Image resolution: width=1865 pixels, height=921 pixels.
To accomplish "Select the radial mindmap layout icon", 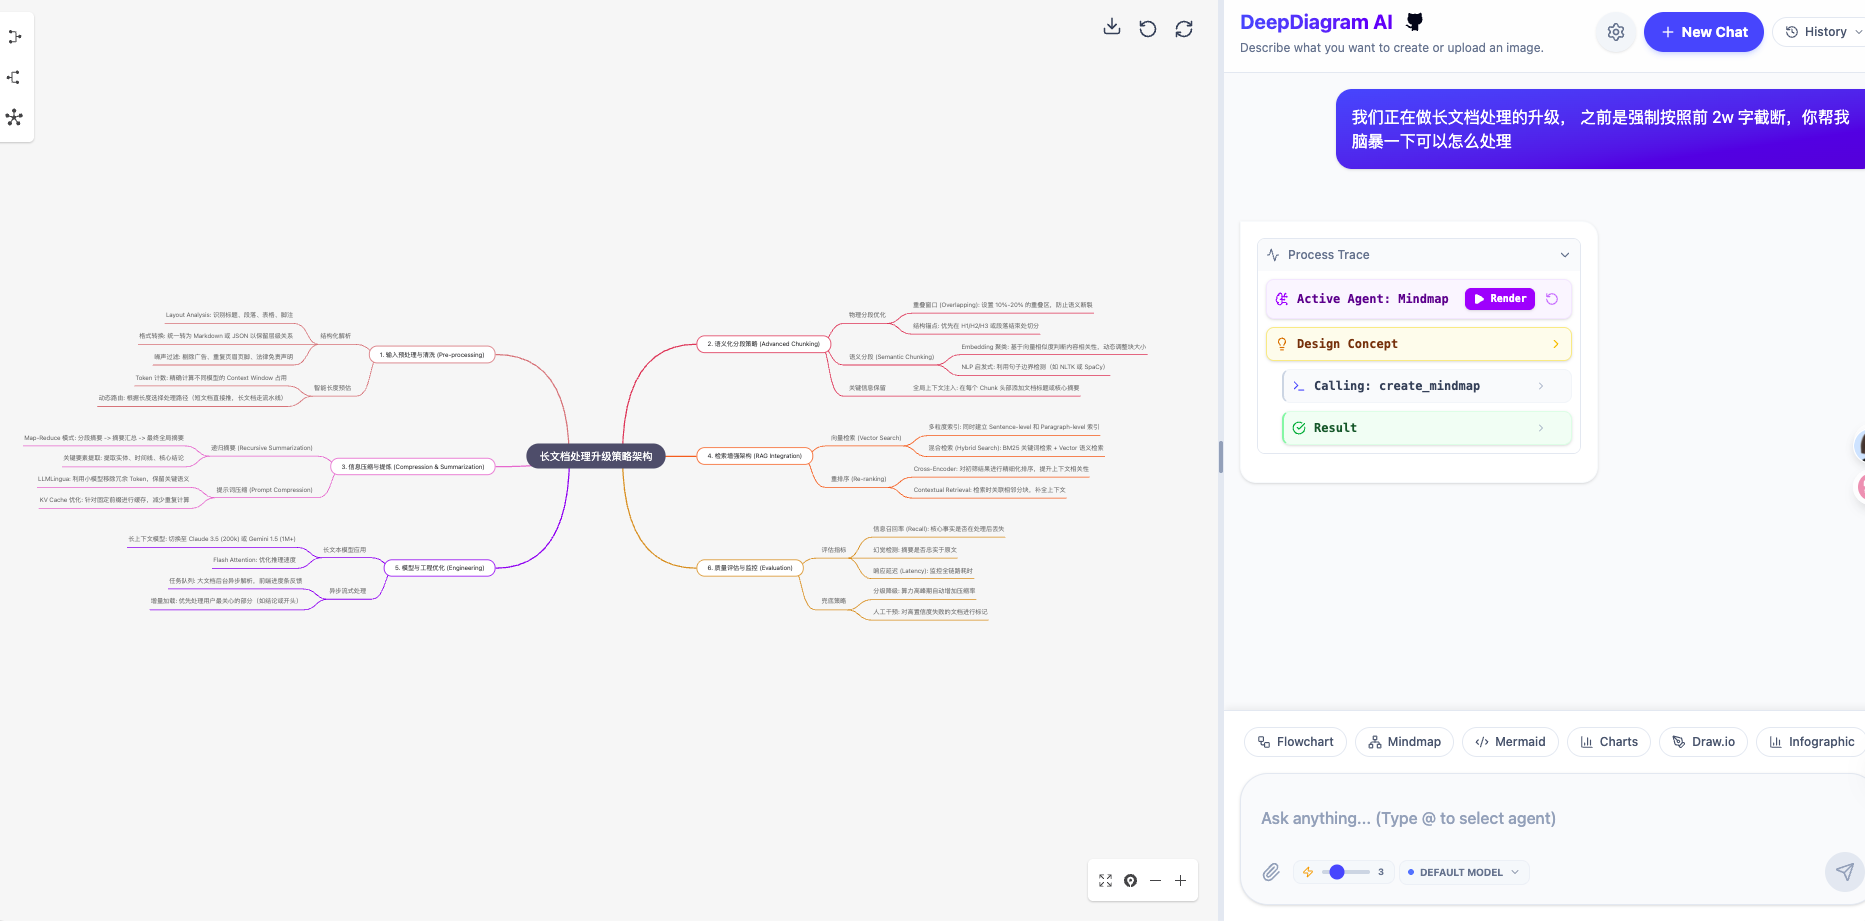I will coord(15,118).
